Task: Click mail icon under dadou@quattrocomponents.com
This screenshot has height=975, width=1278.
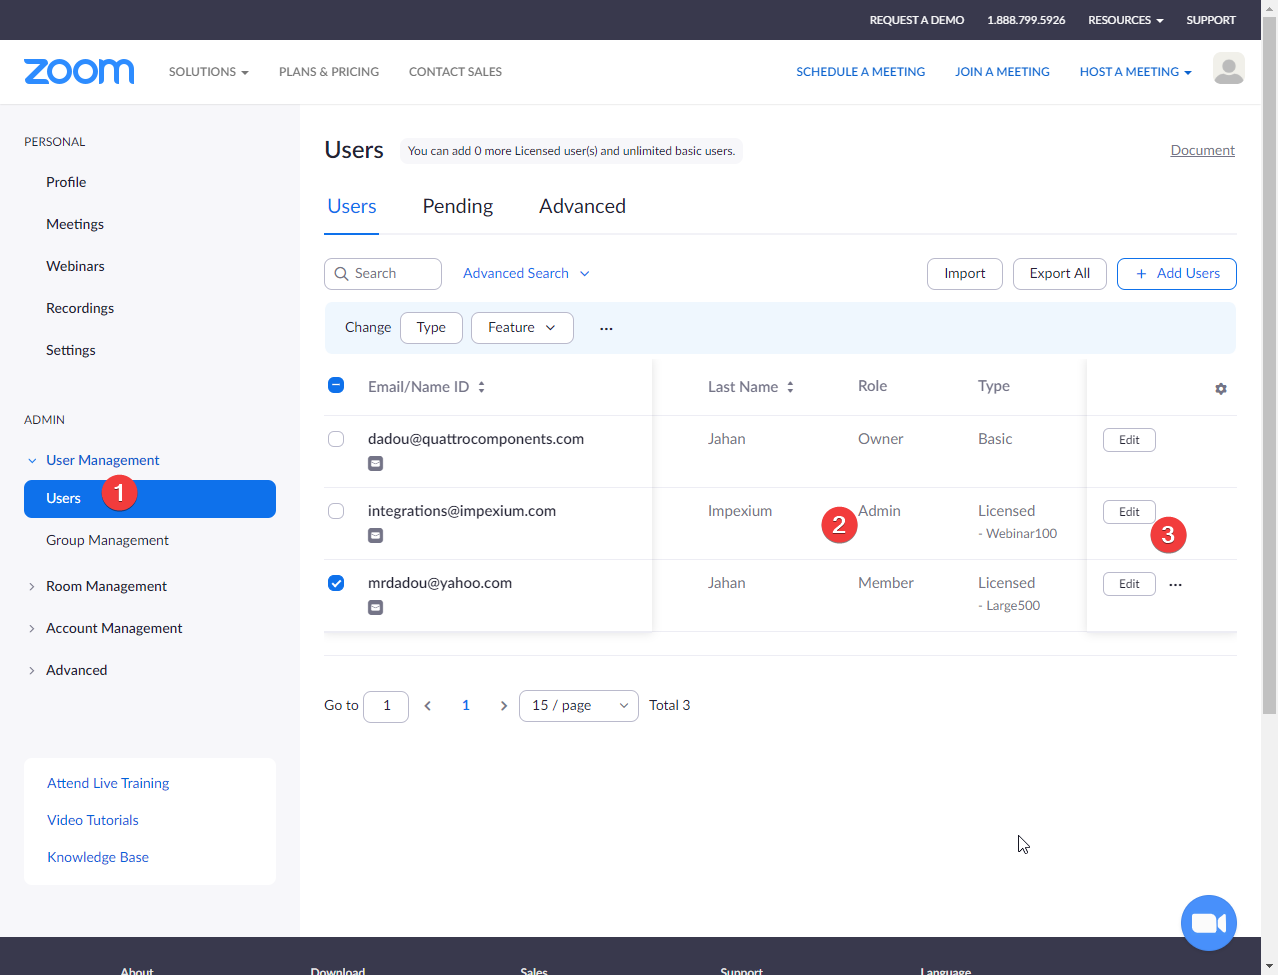Action: 375,463
